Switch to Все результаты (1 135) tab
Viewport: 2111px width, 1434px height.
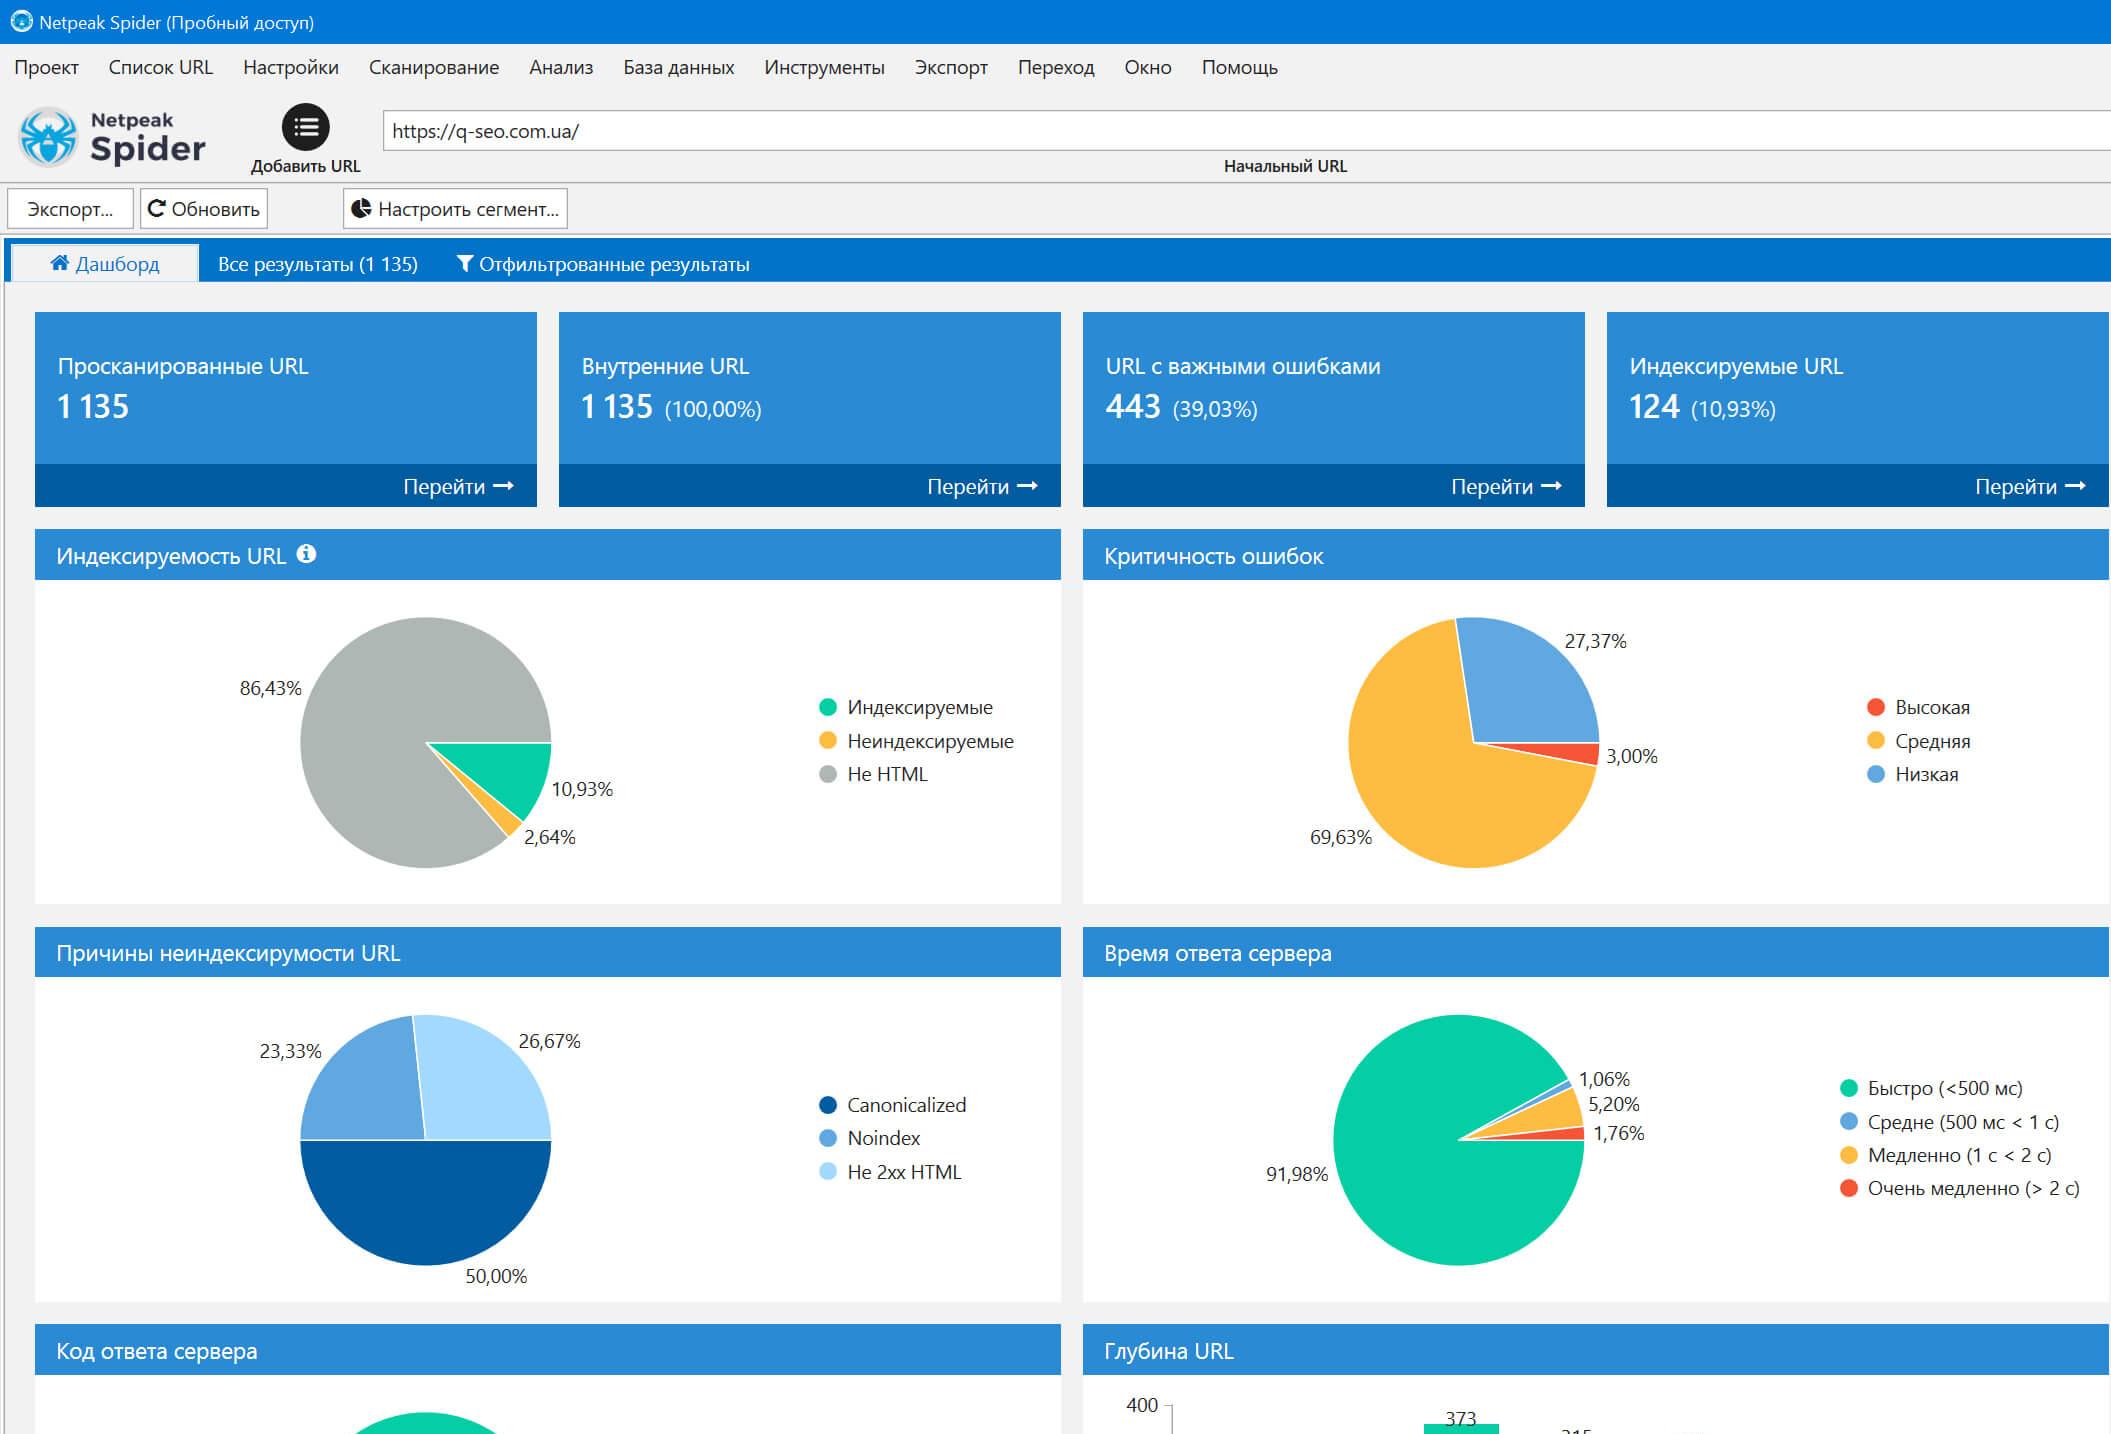(317, 264)
